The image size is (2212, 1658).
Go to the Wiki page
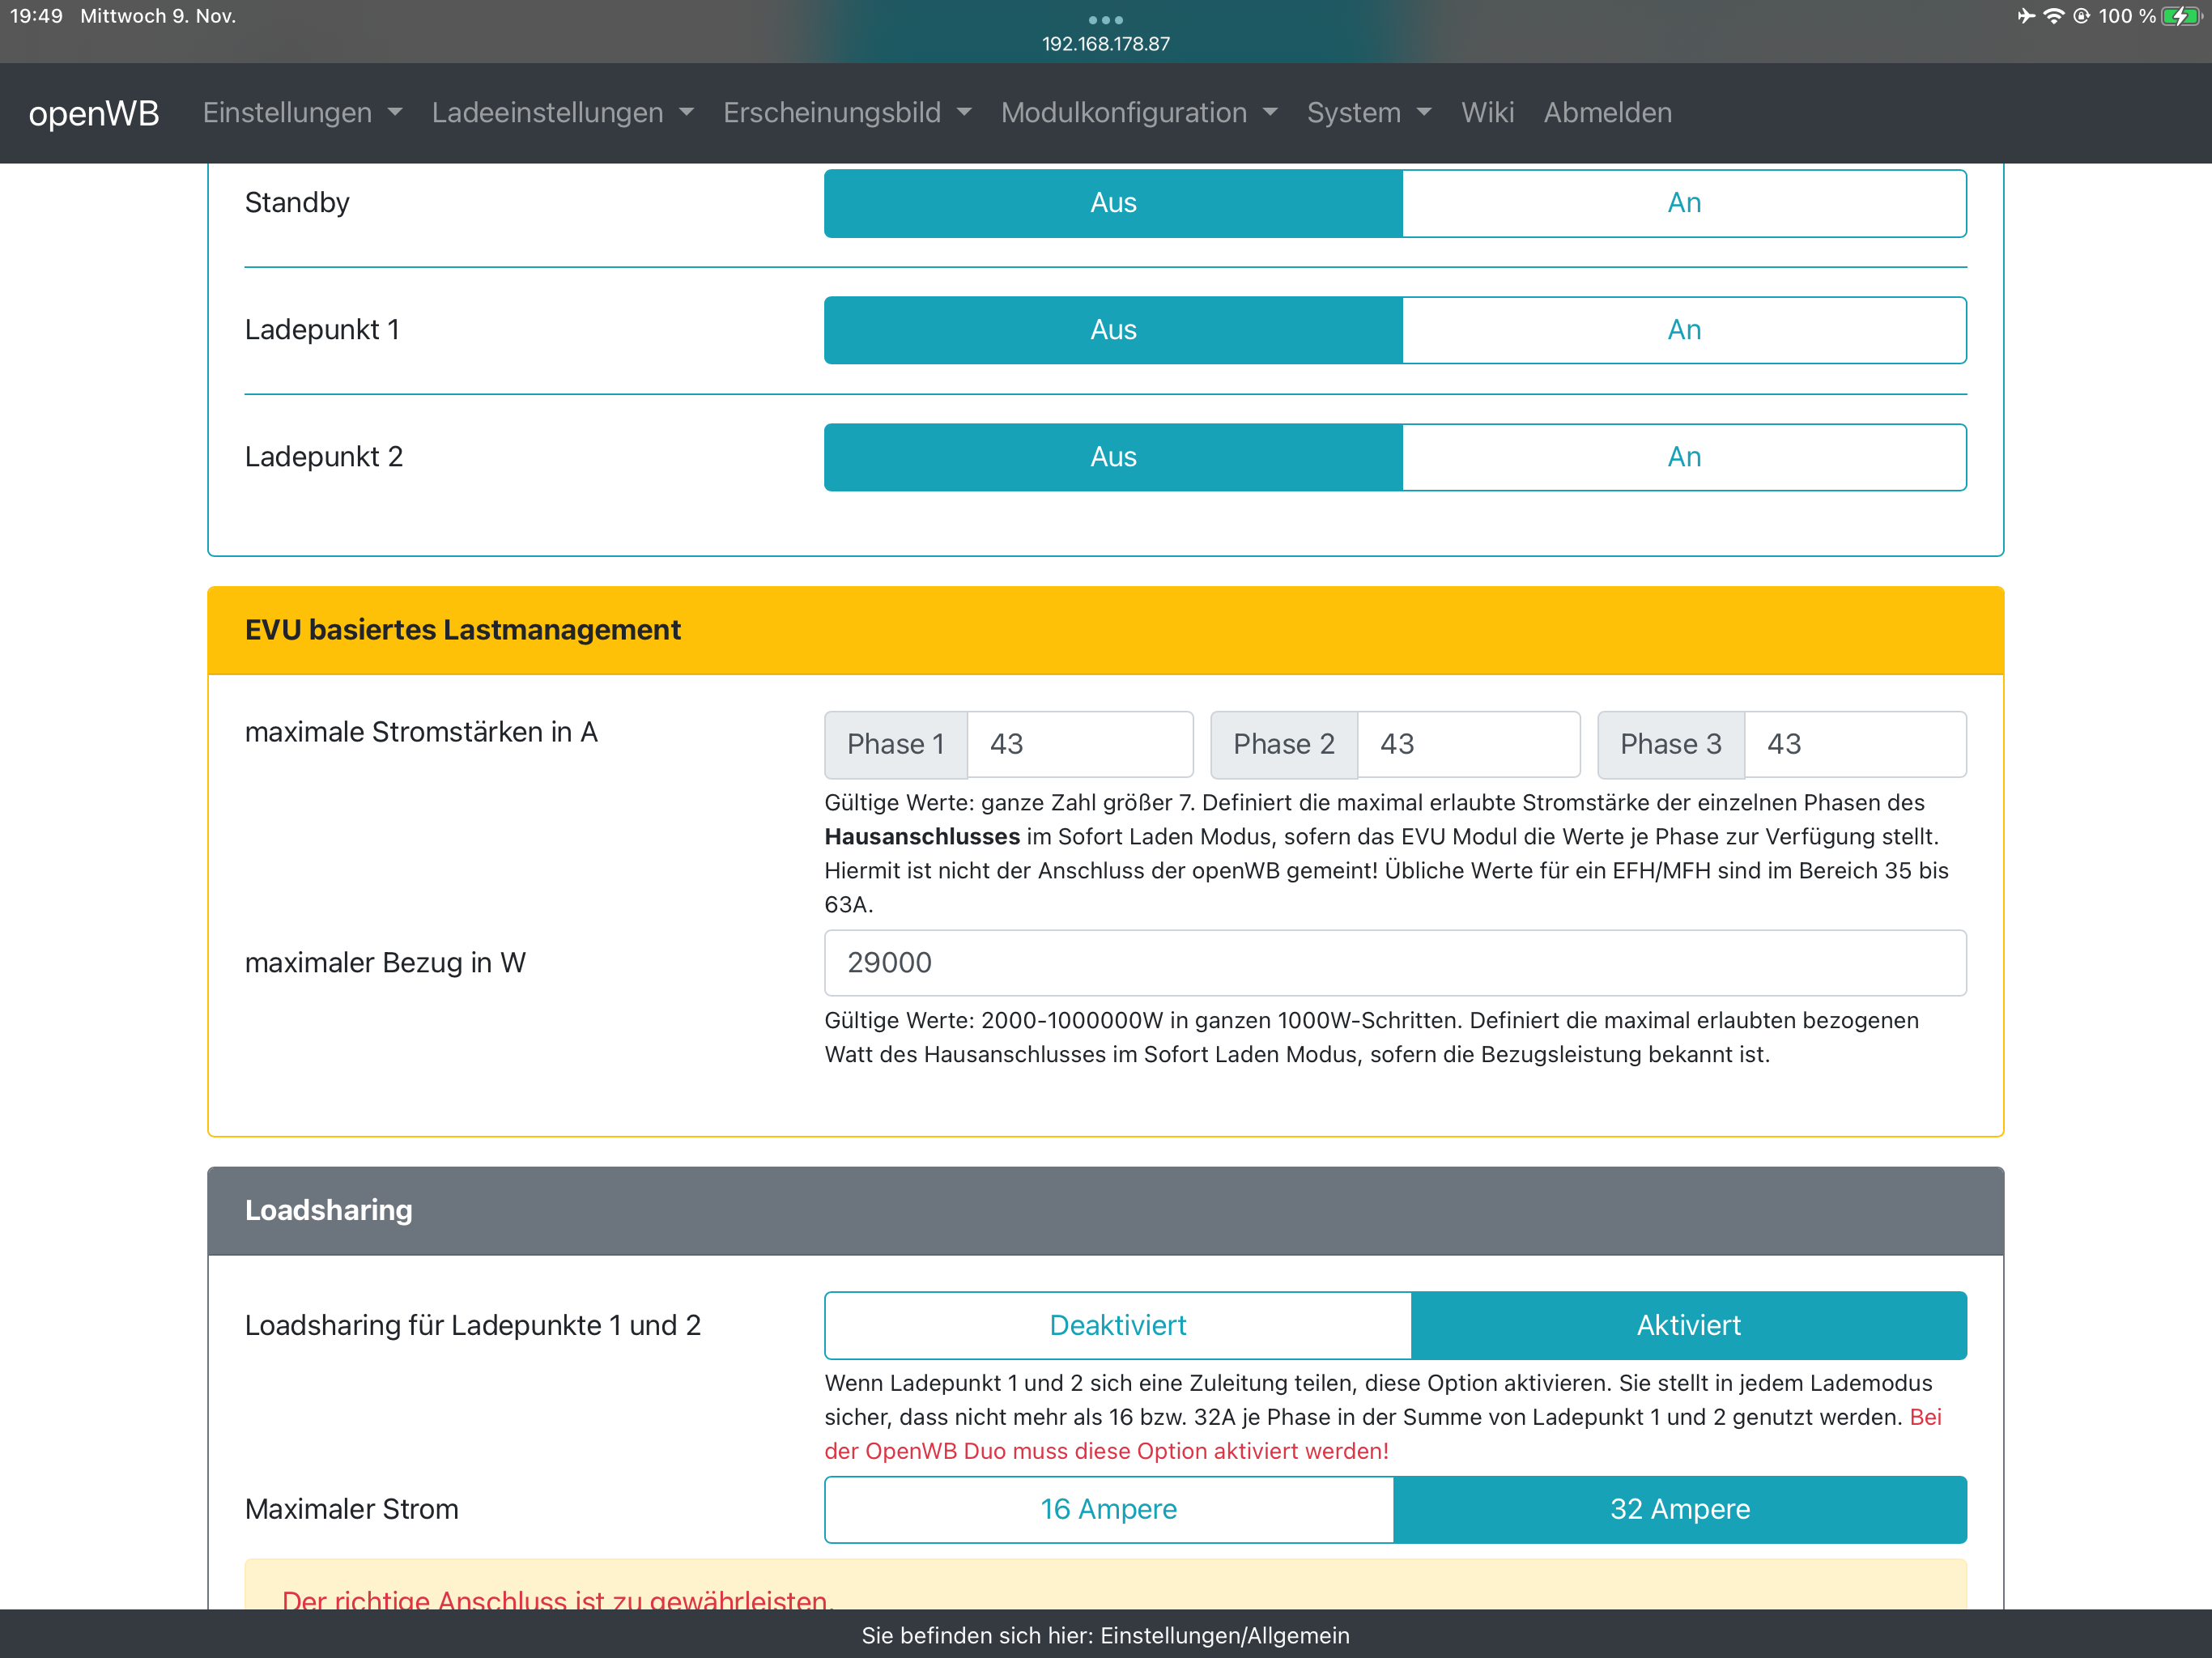pyautogui.click(x=1486, y=113)
